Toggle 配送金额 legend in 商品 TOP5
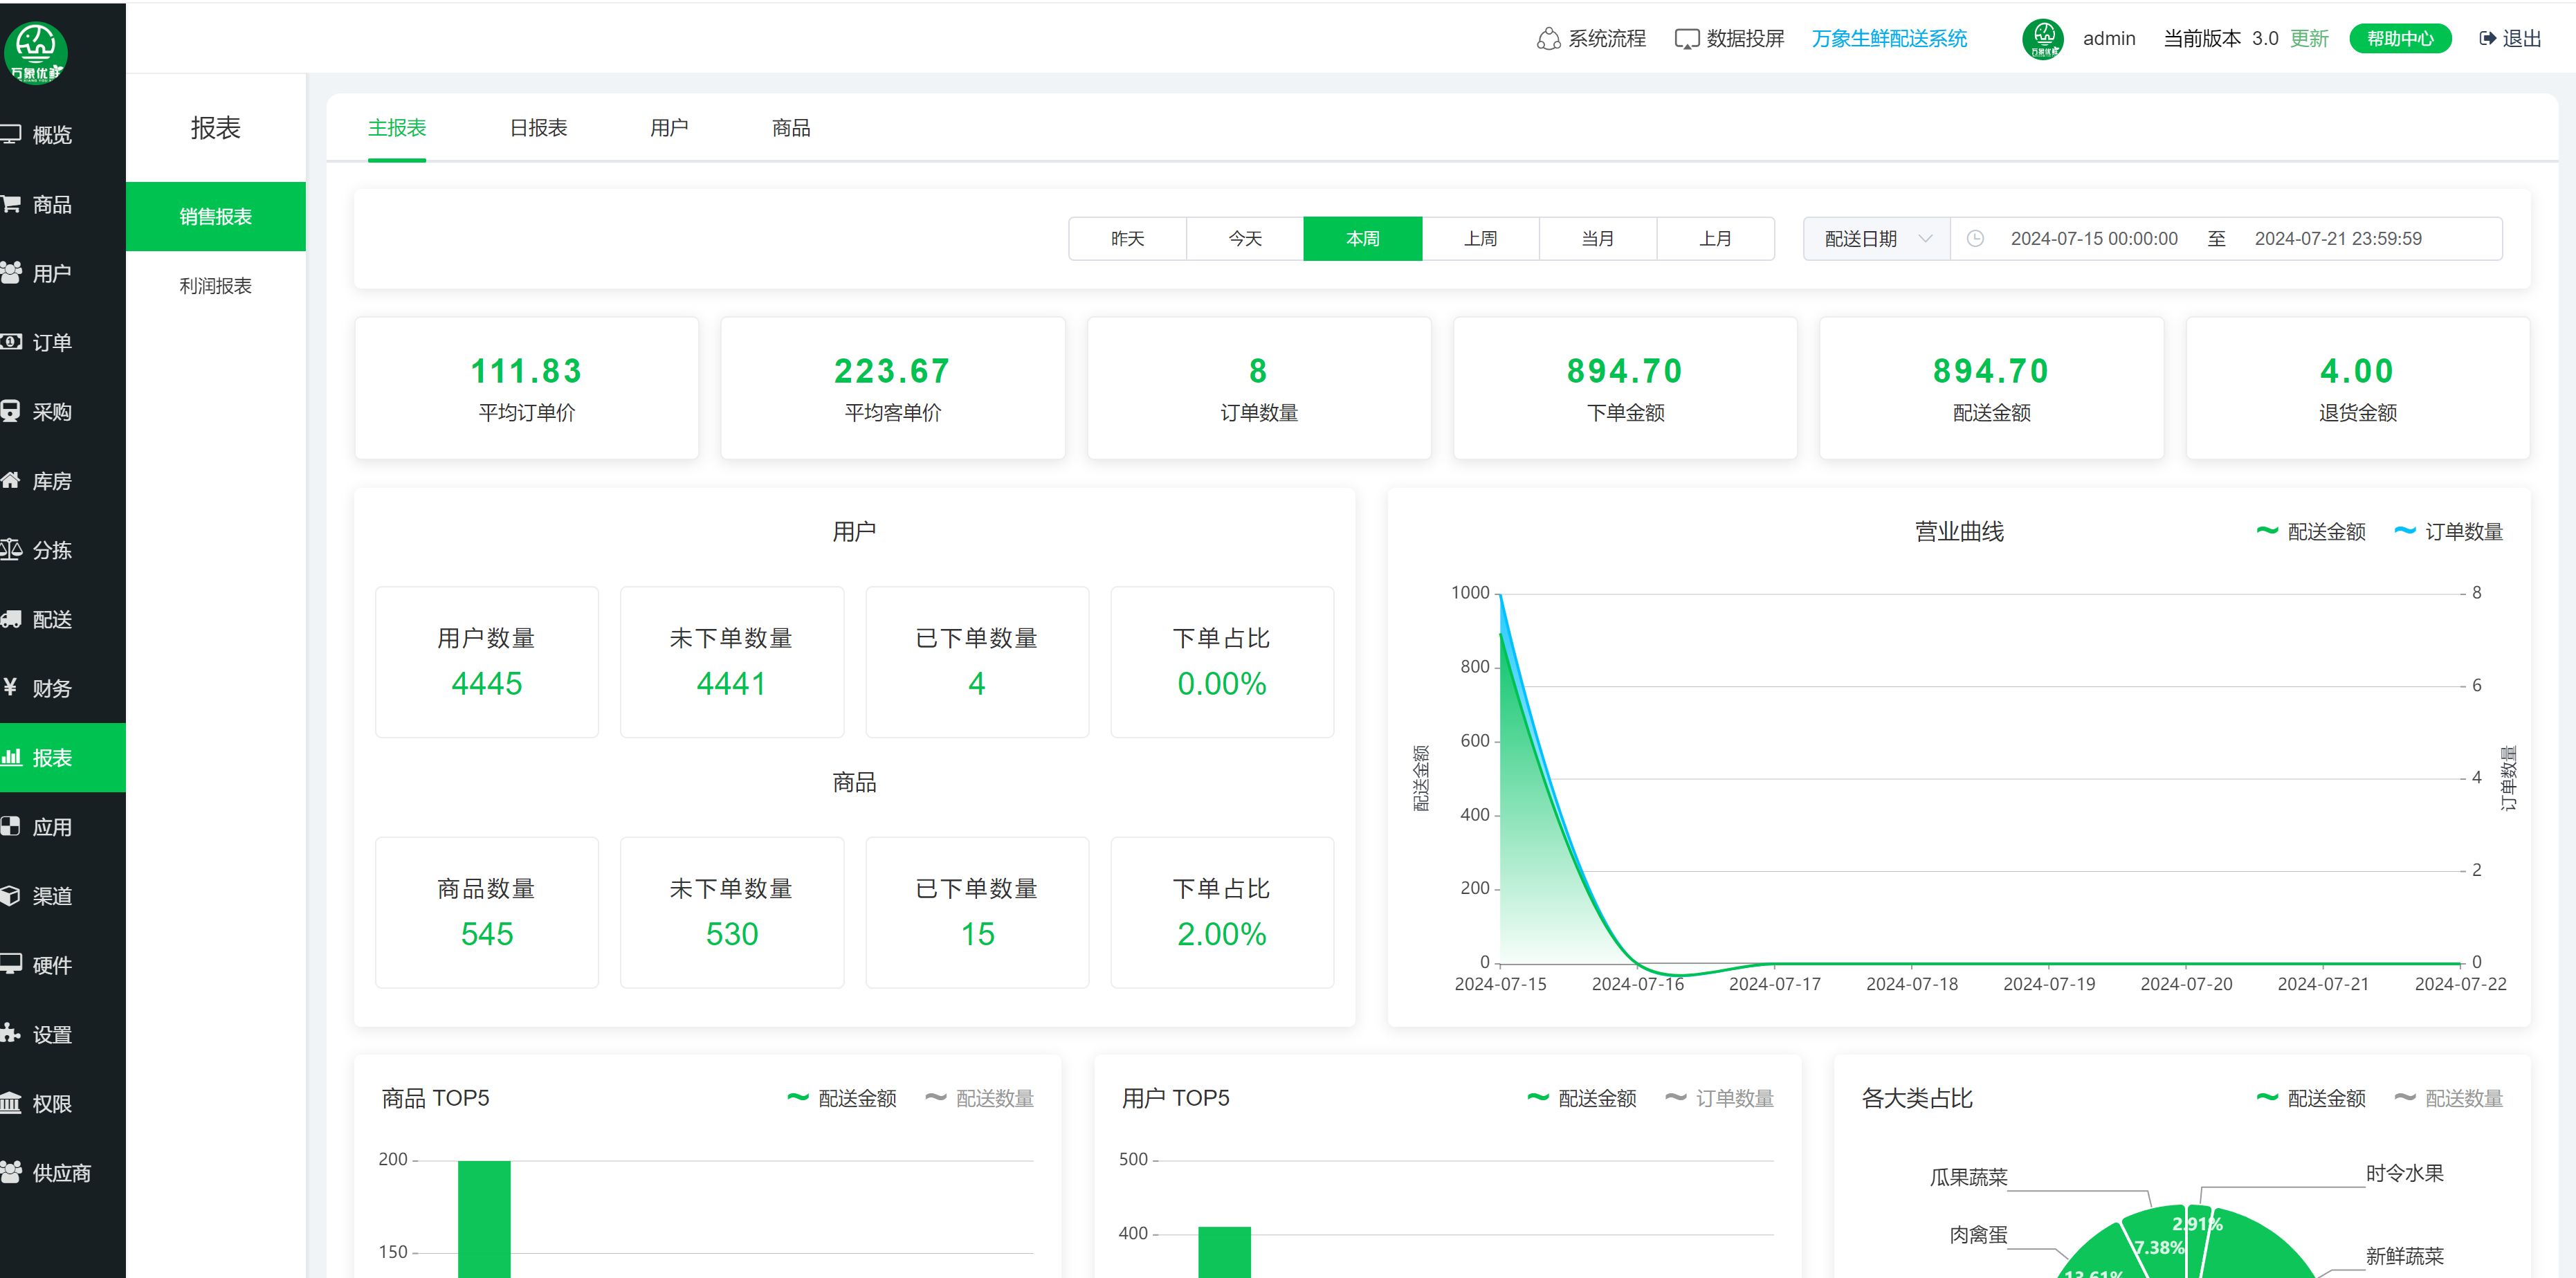Screen dimensions: 2576x1278 [842, 1099]
